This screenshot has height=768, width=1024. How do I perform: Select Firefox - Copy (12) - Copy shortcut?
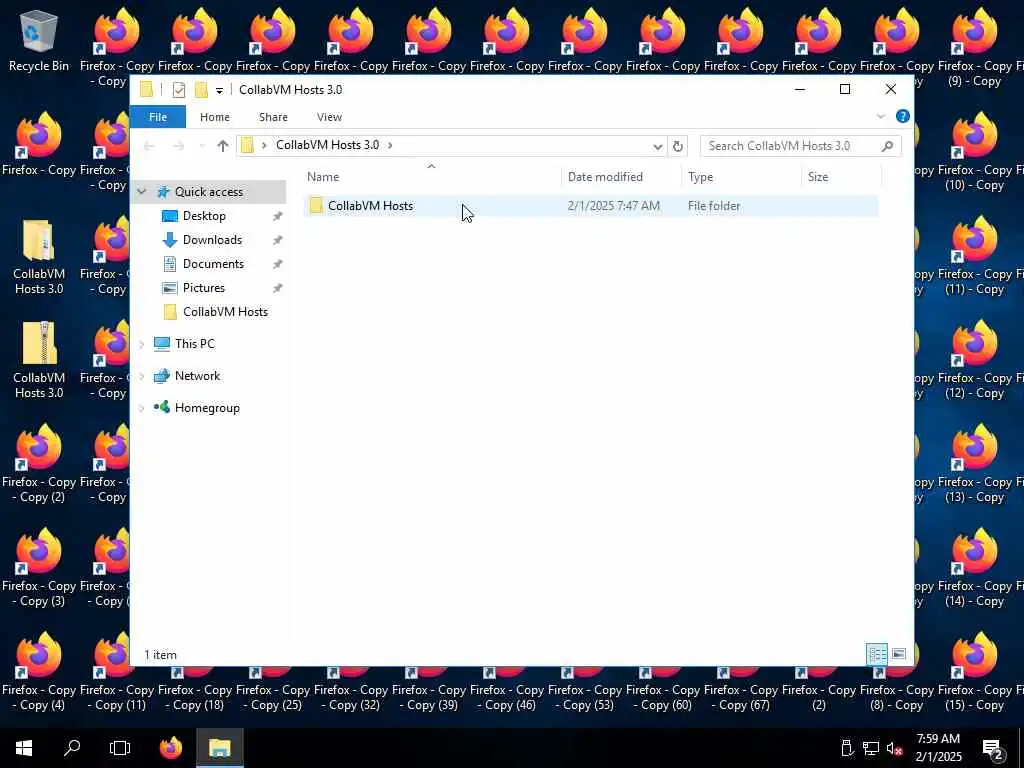pos(974,360)
